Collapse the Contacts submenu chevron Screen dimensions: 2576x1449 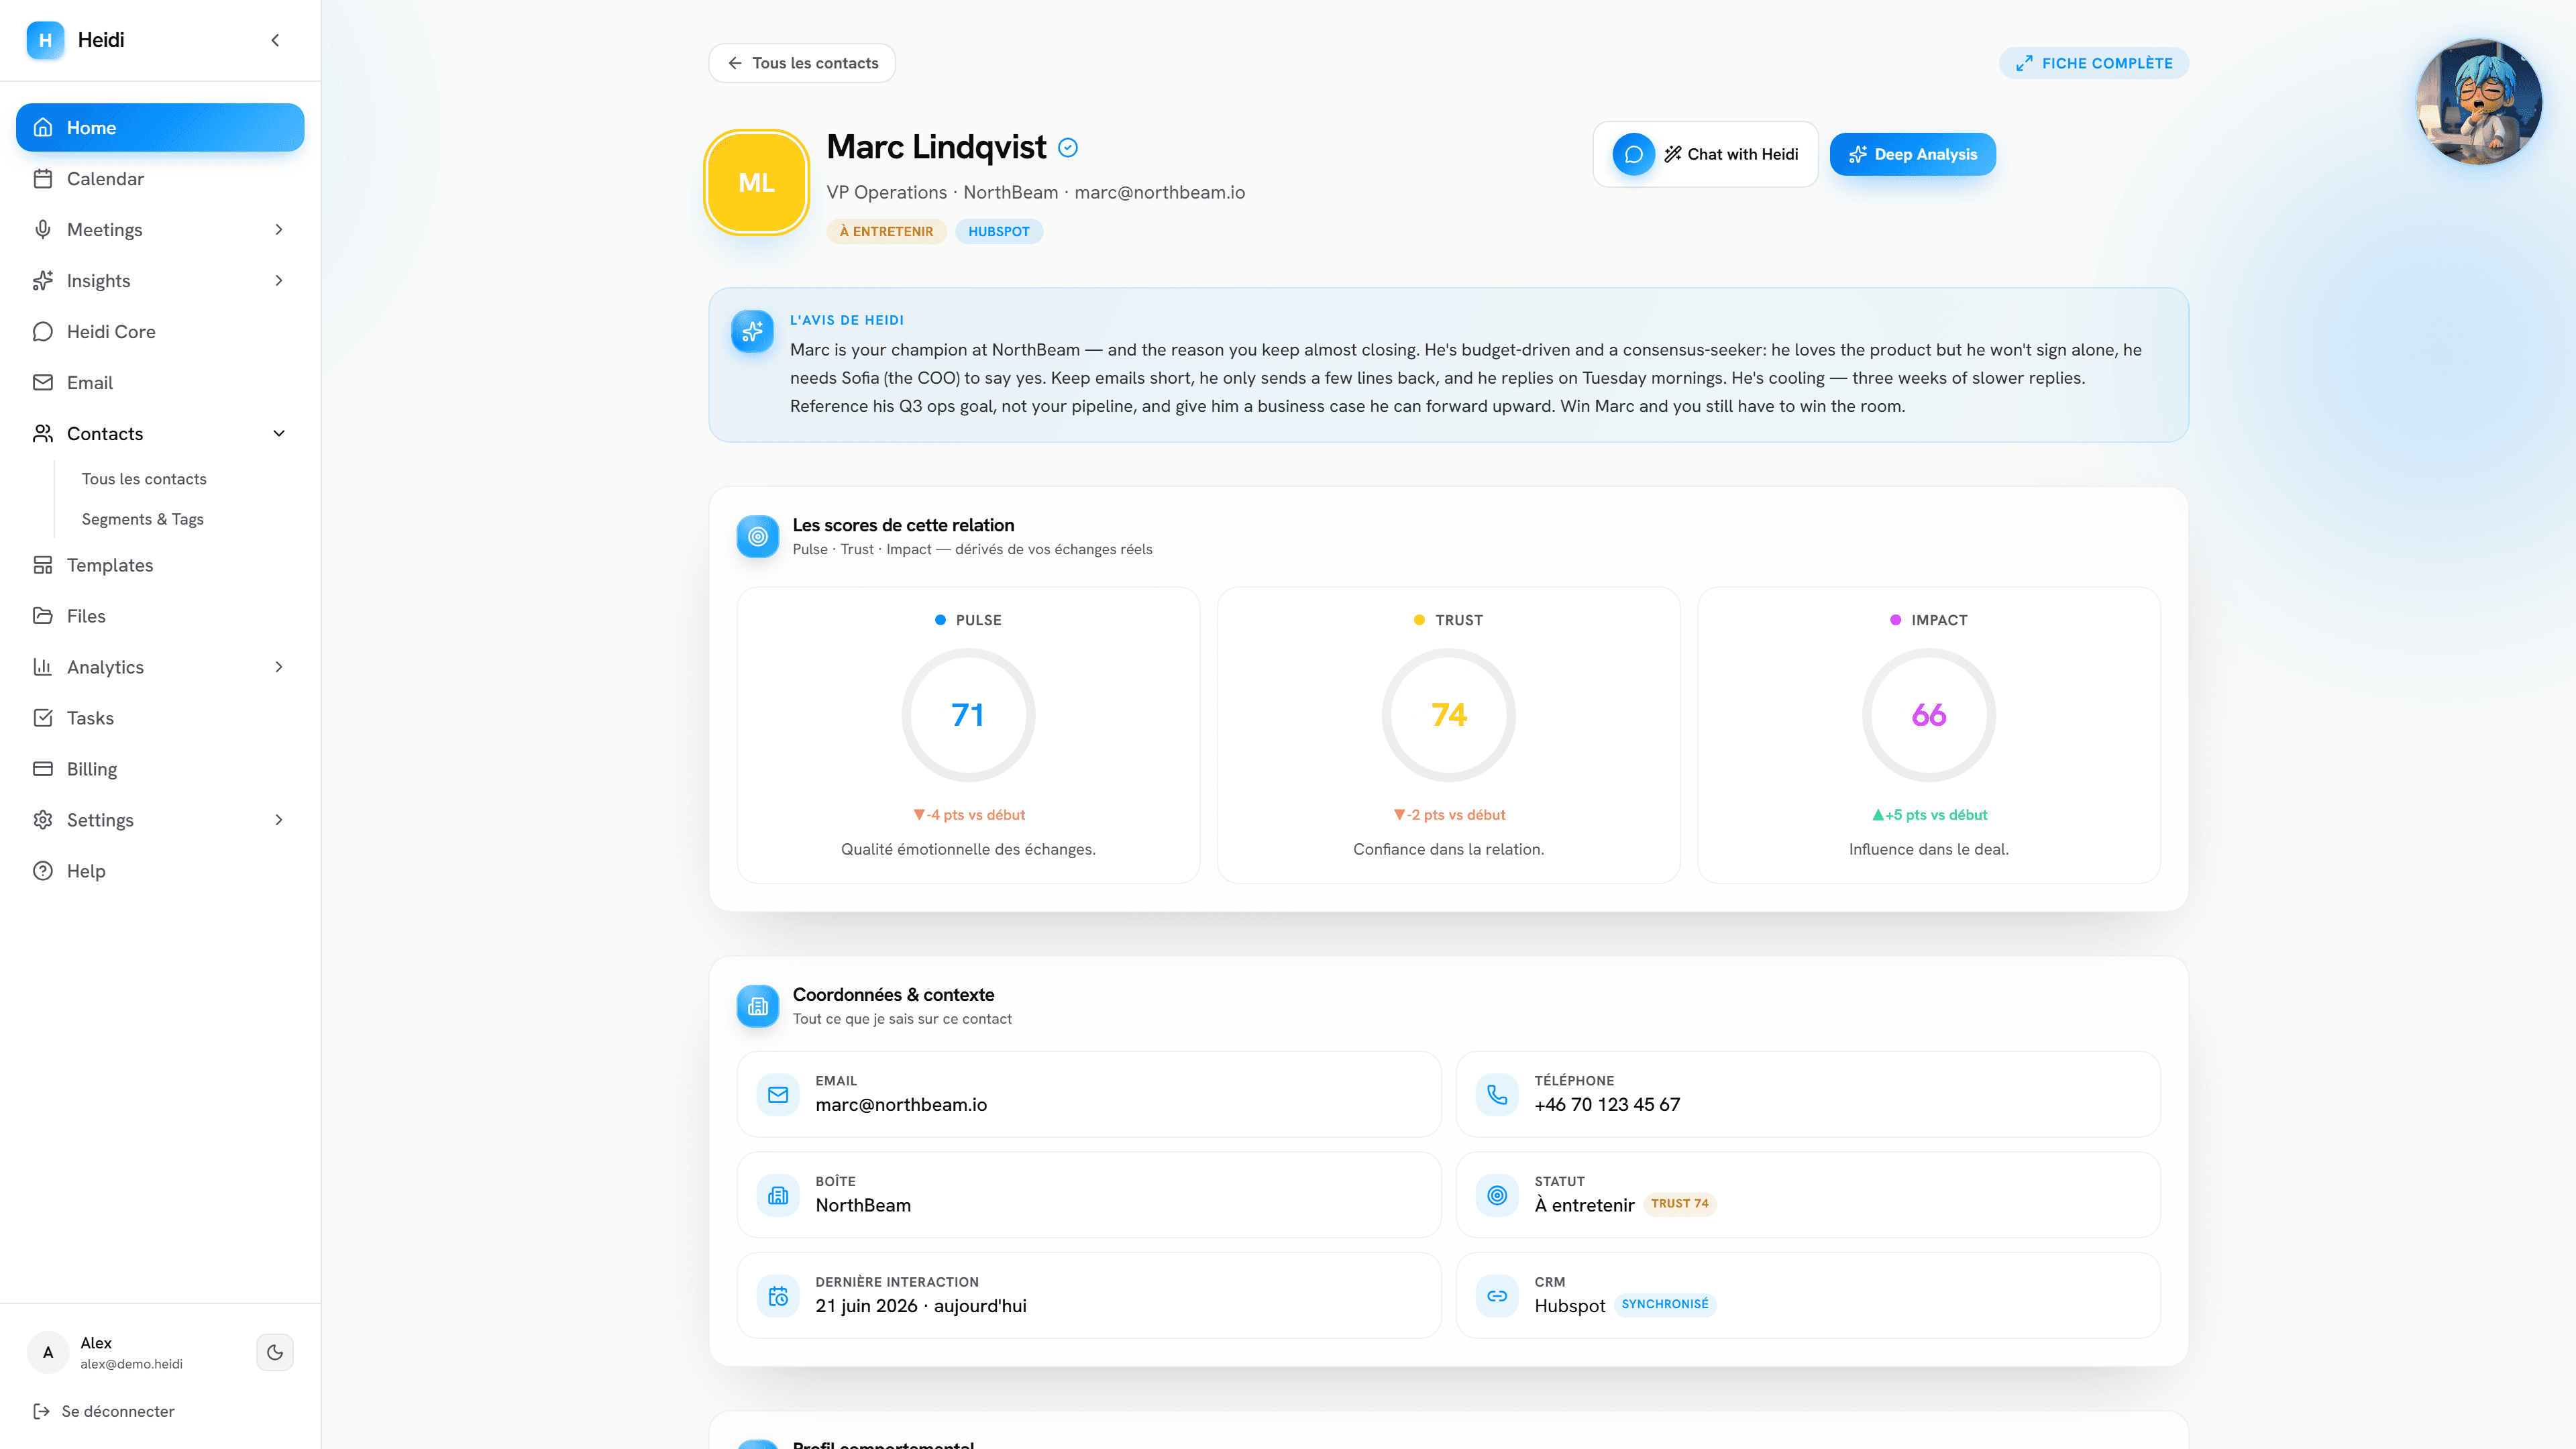point(279,434)
